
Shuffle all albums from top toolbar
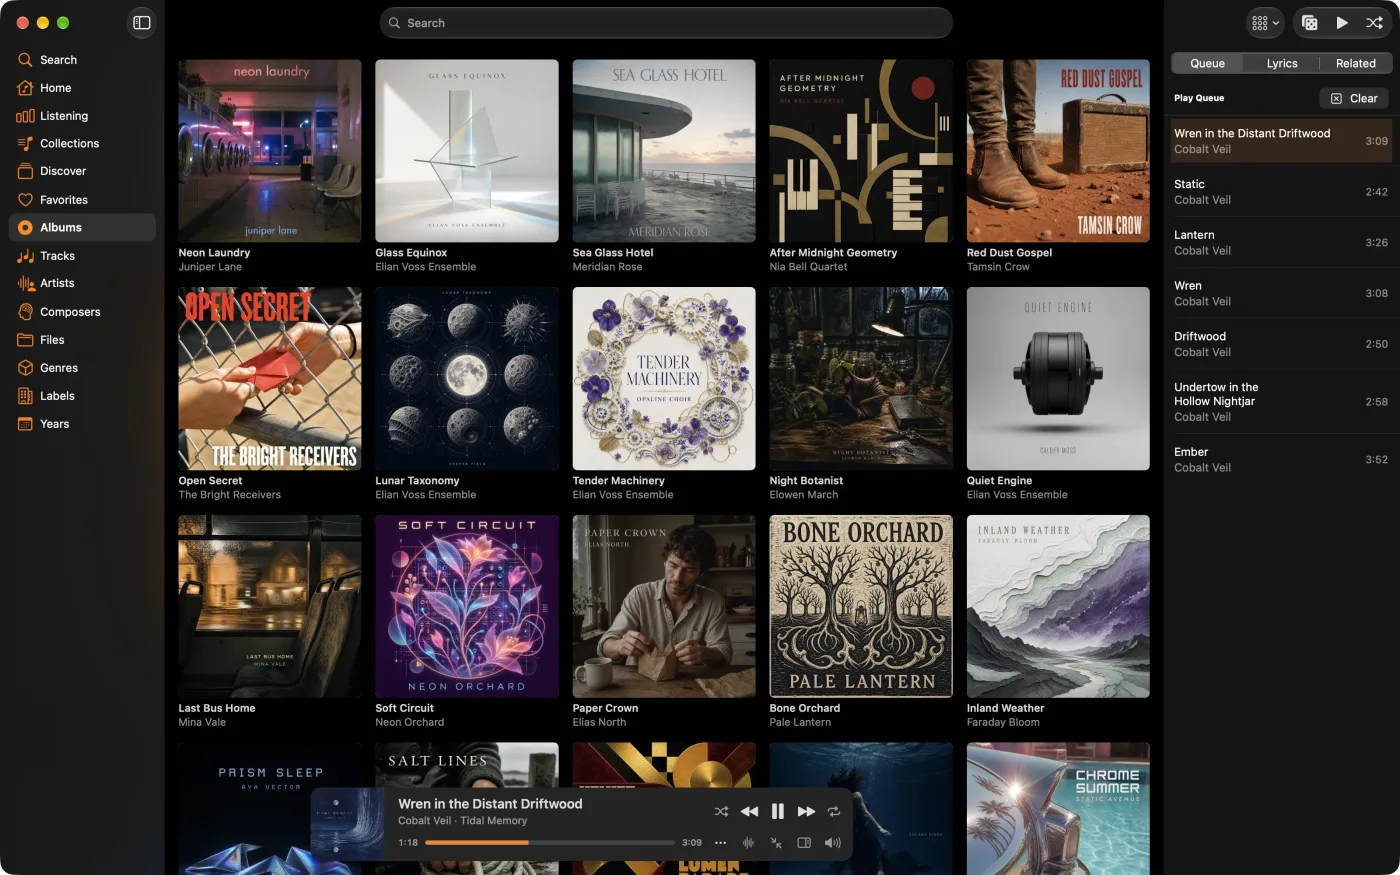1374,23
